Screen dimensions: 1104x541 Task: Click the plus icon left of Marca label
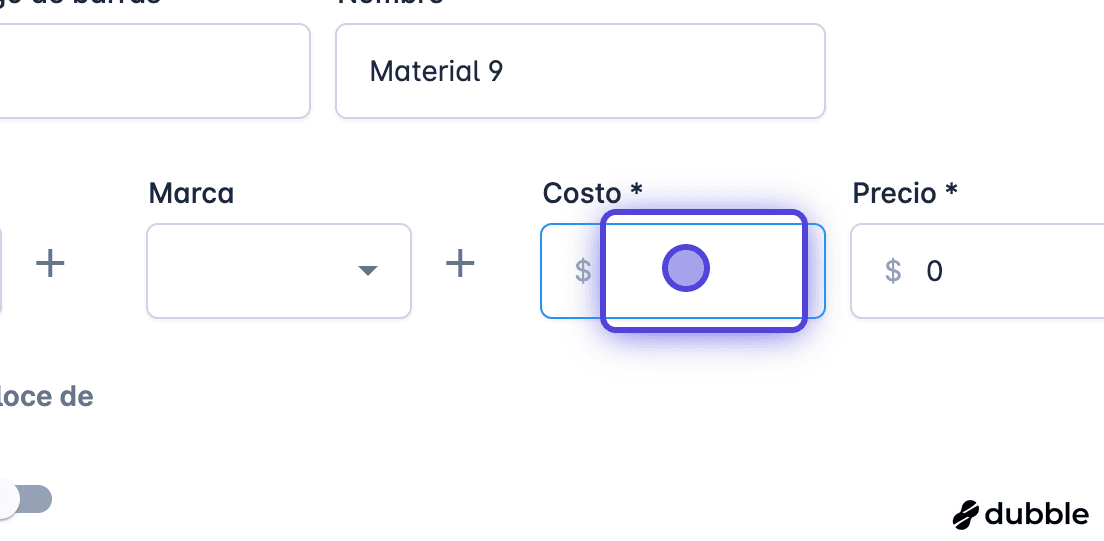tap(50, 265)
